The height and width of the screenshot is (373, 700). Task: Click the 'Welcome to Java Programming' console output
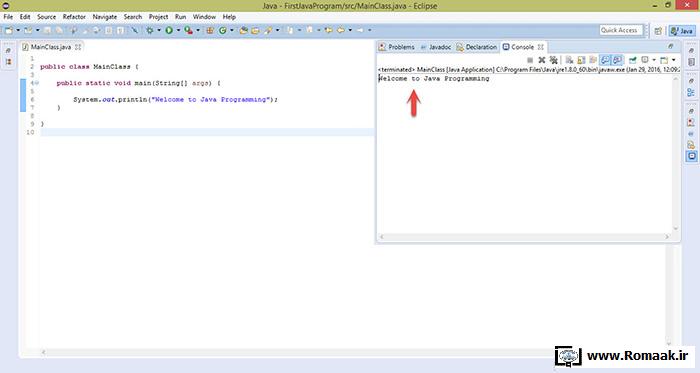pyautogui.click(x=434, y=79)
